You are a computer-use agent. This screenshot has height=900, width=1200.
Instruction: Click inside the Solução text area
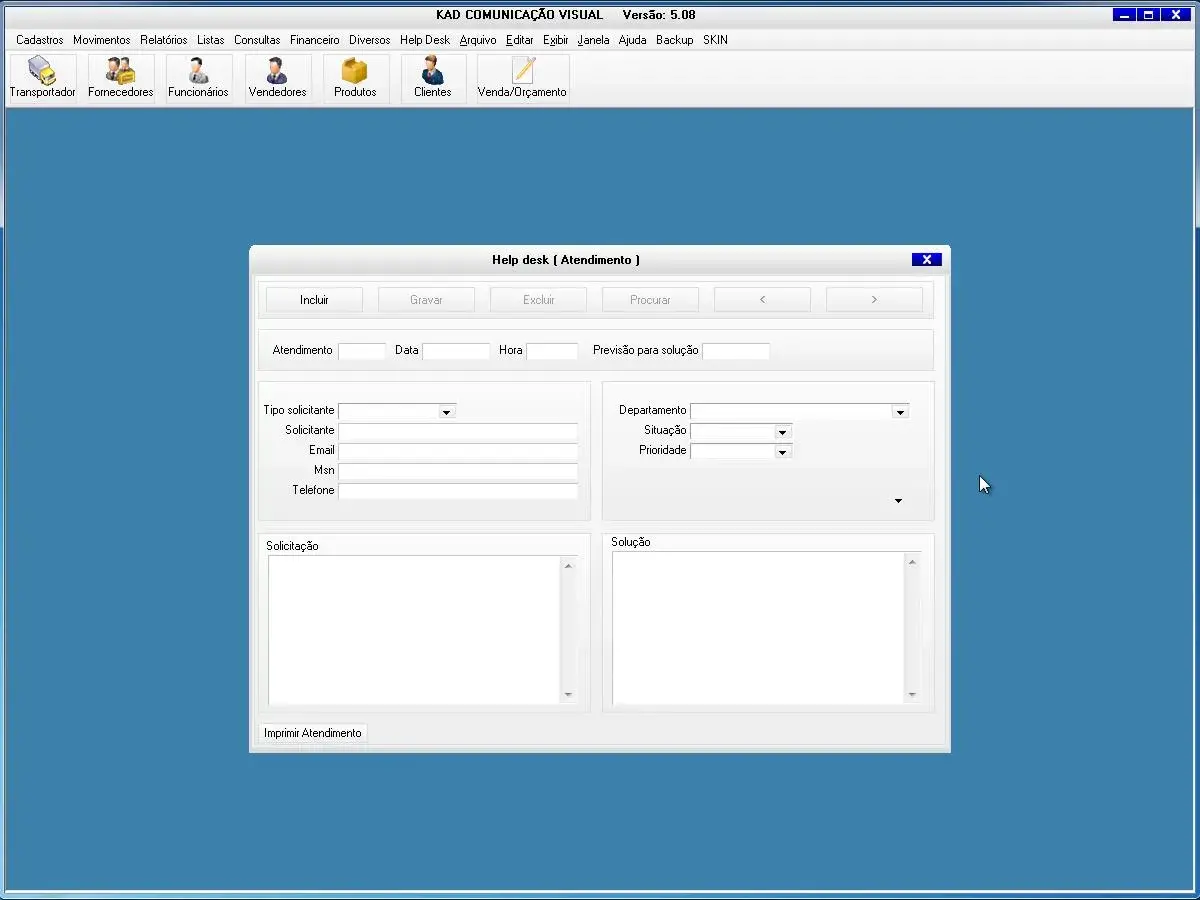[x=758, y=627]
